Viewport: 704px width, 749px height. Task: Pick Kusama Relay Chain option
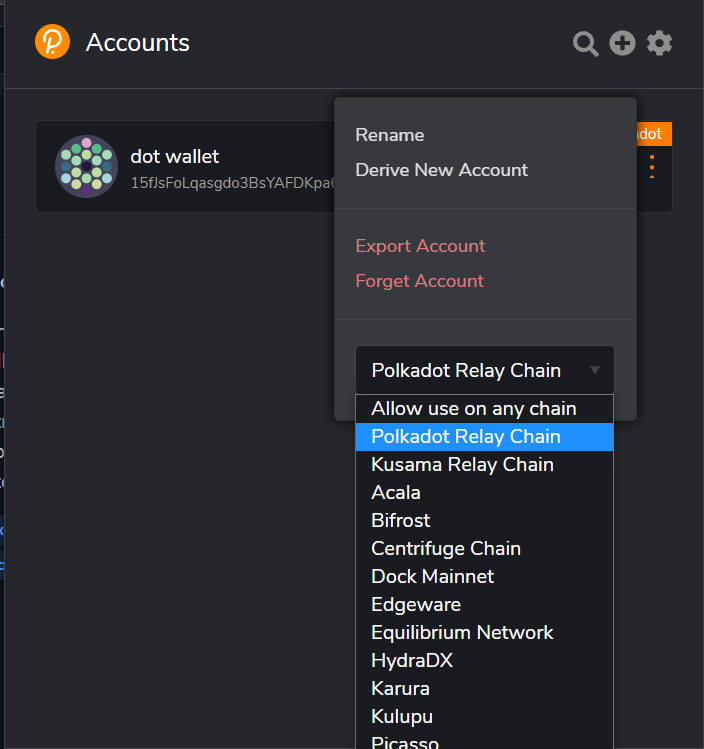click(462, 464)
